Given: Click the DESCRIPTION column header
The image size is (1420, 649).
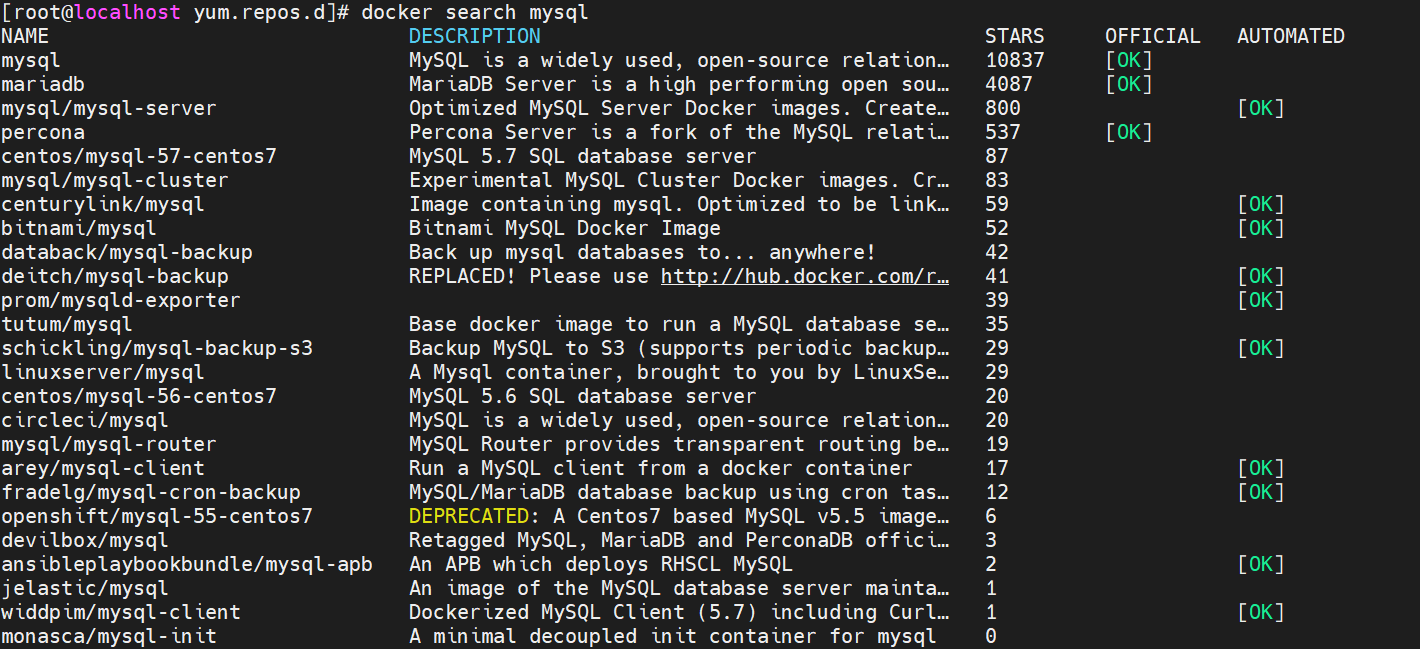Looking at the screenshot, I should click(x=474, y=36).
